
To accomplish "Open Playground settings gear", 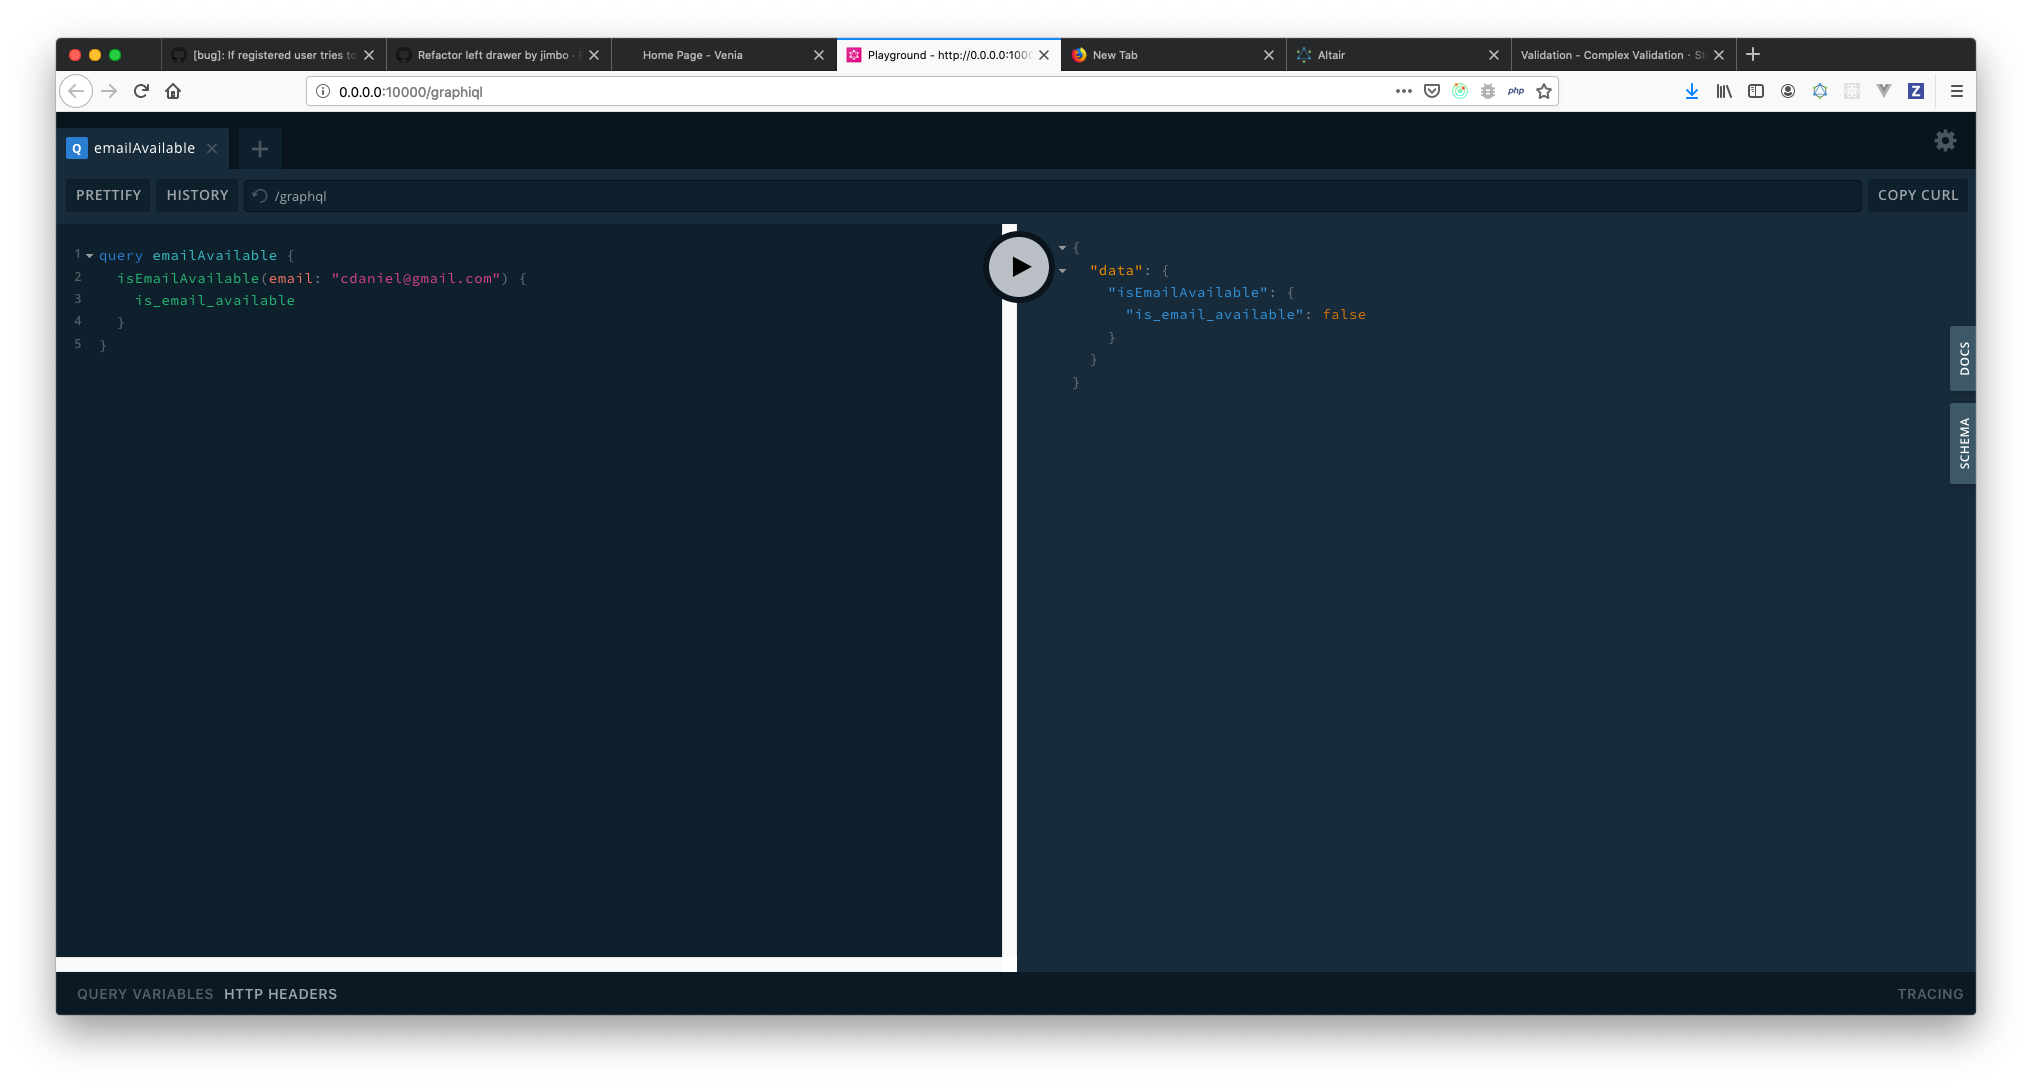I will coord(1945,141).
